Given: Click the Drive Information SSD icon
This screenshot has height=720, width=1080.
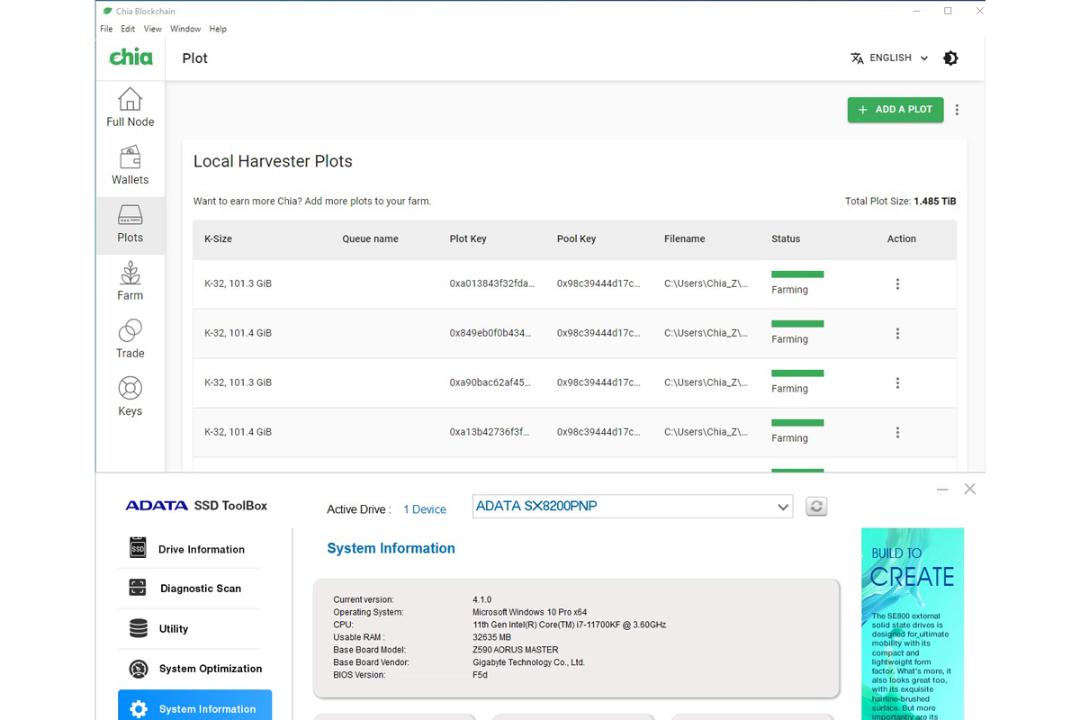Looking at the screenshot, I should pos(138,548).
